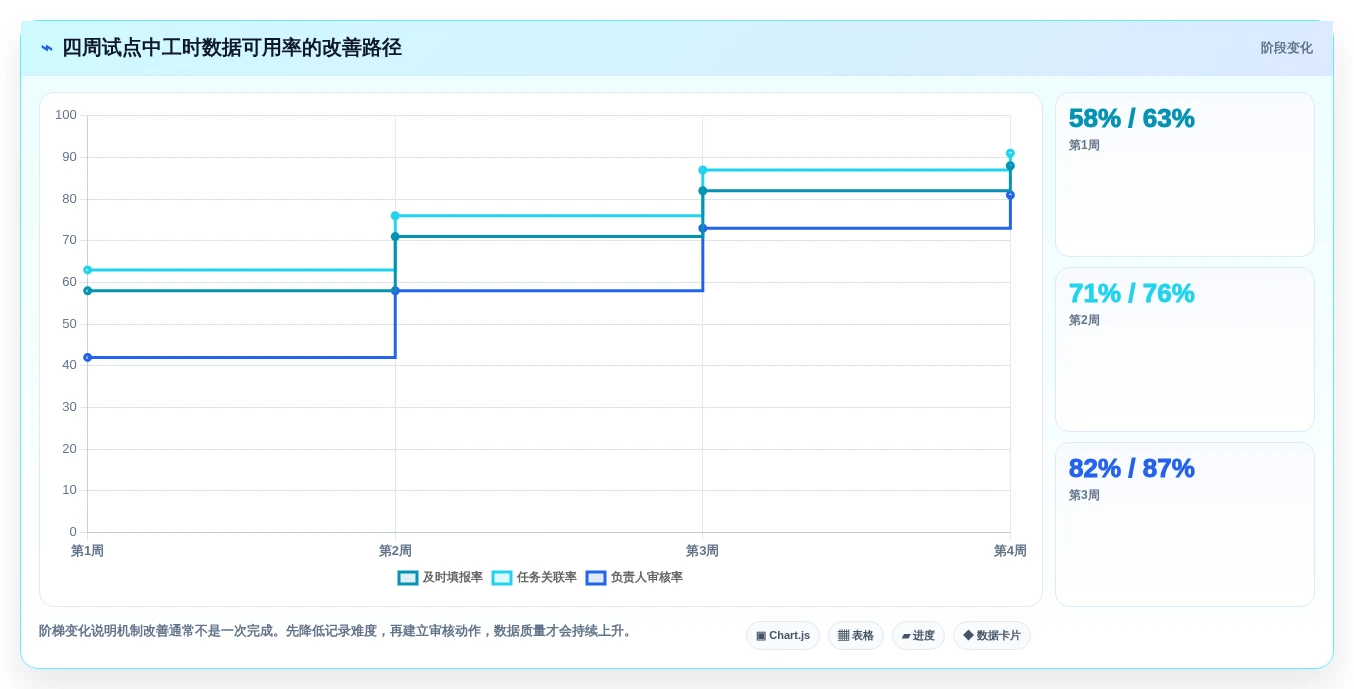1354x689 pixels.
Task: Click 及时填报率 data point at 第4周 (88)
Action: point(1010,166)
